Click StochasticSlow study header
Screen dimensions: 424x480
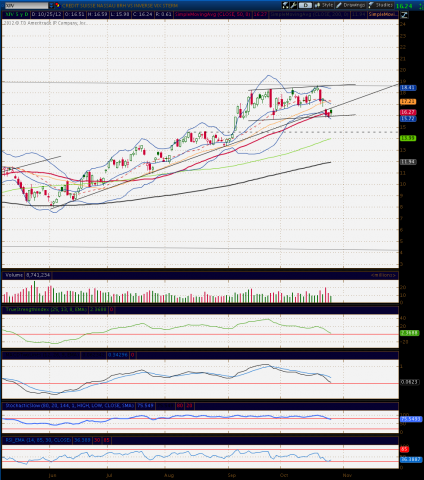click(69, 406)
